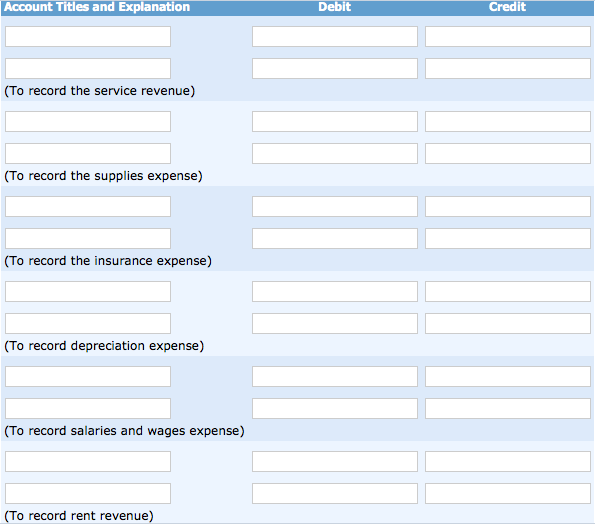The image size is (595, 524).
Task: Click '(To record the insurance expense)' text
Action: [x=108, y=261]
